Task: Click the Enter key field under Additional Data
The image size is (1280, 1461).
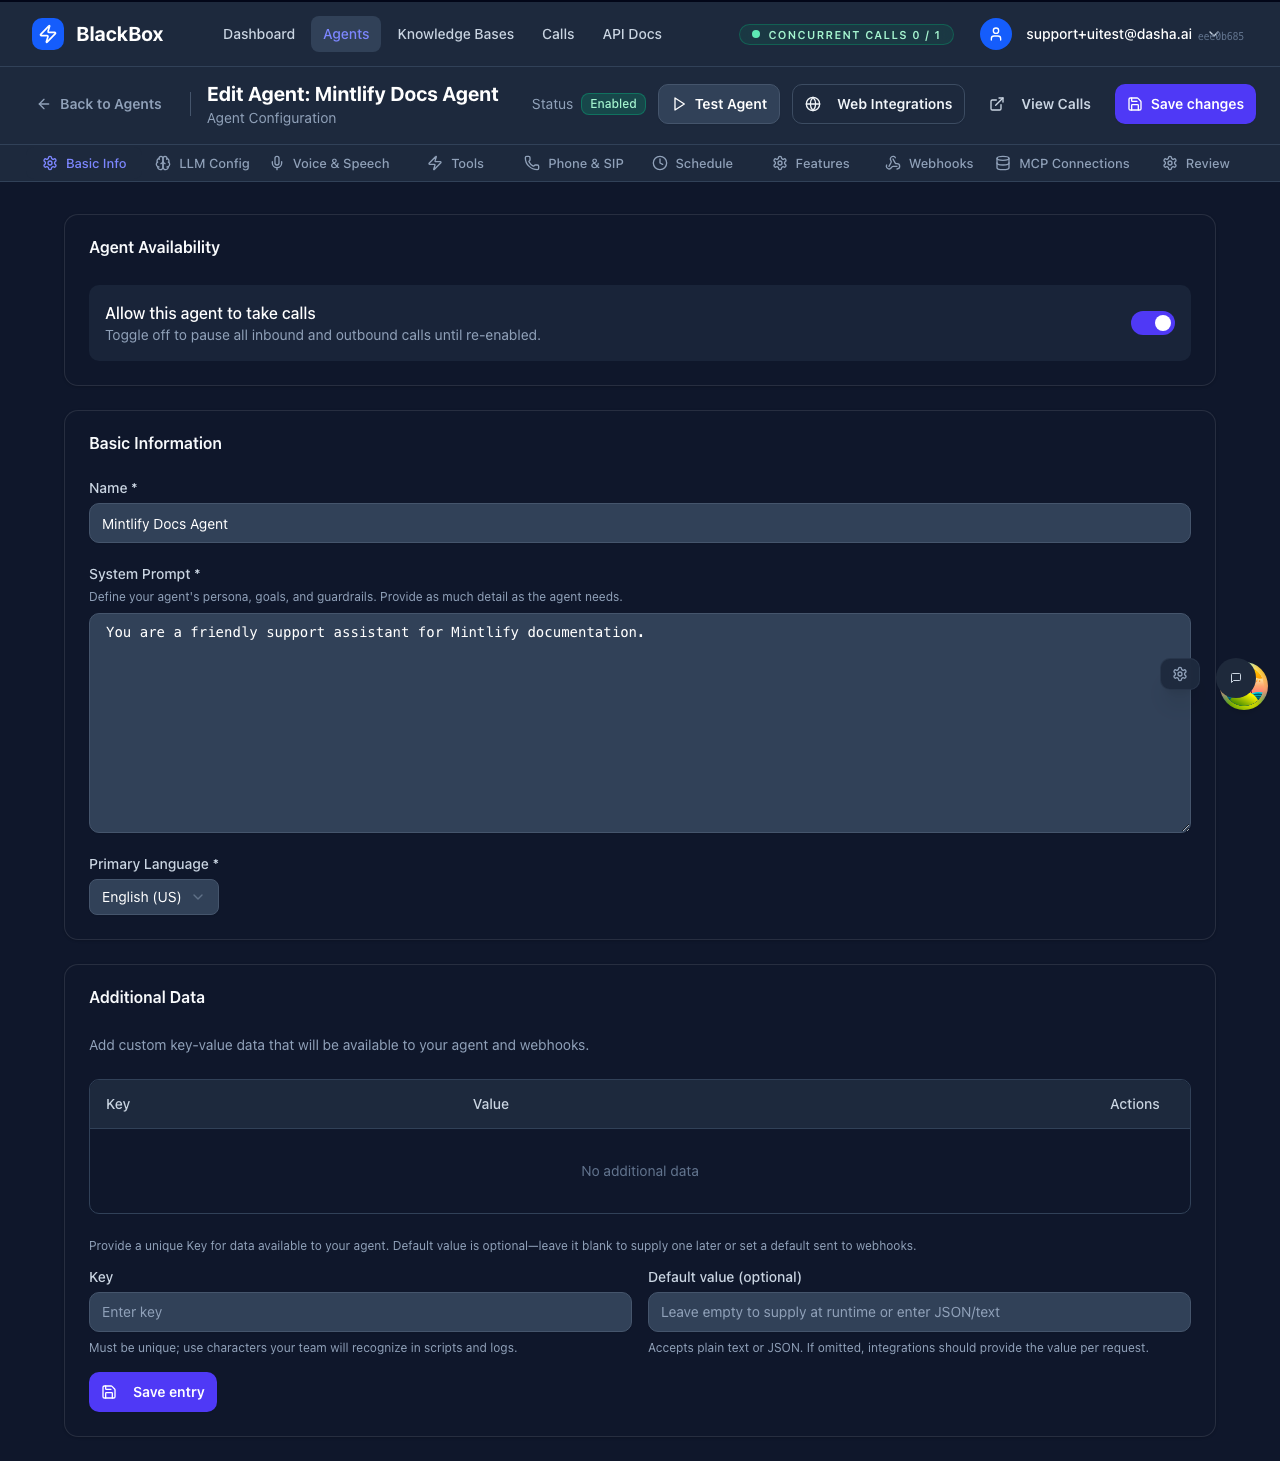Action: 360,1312
